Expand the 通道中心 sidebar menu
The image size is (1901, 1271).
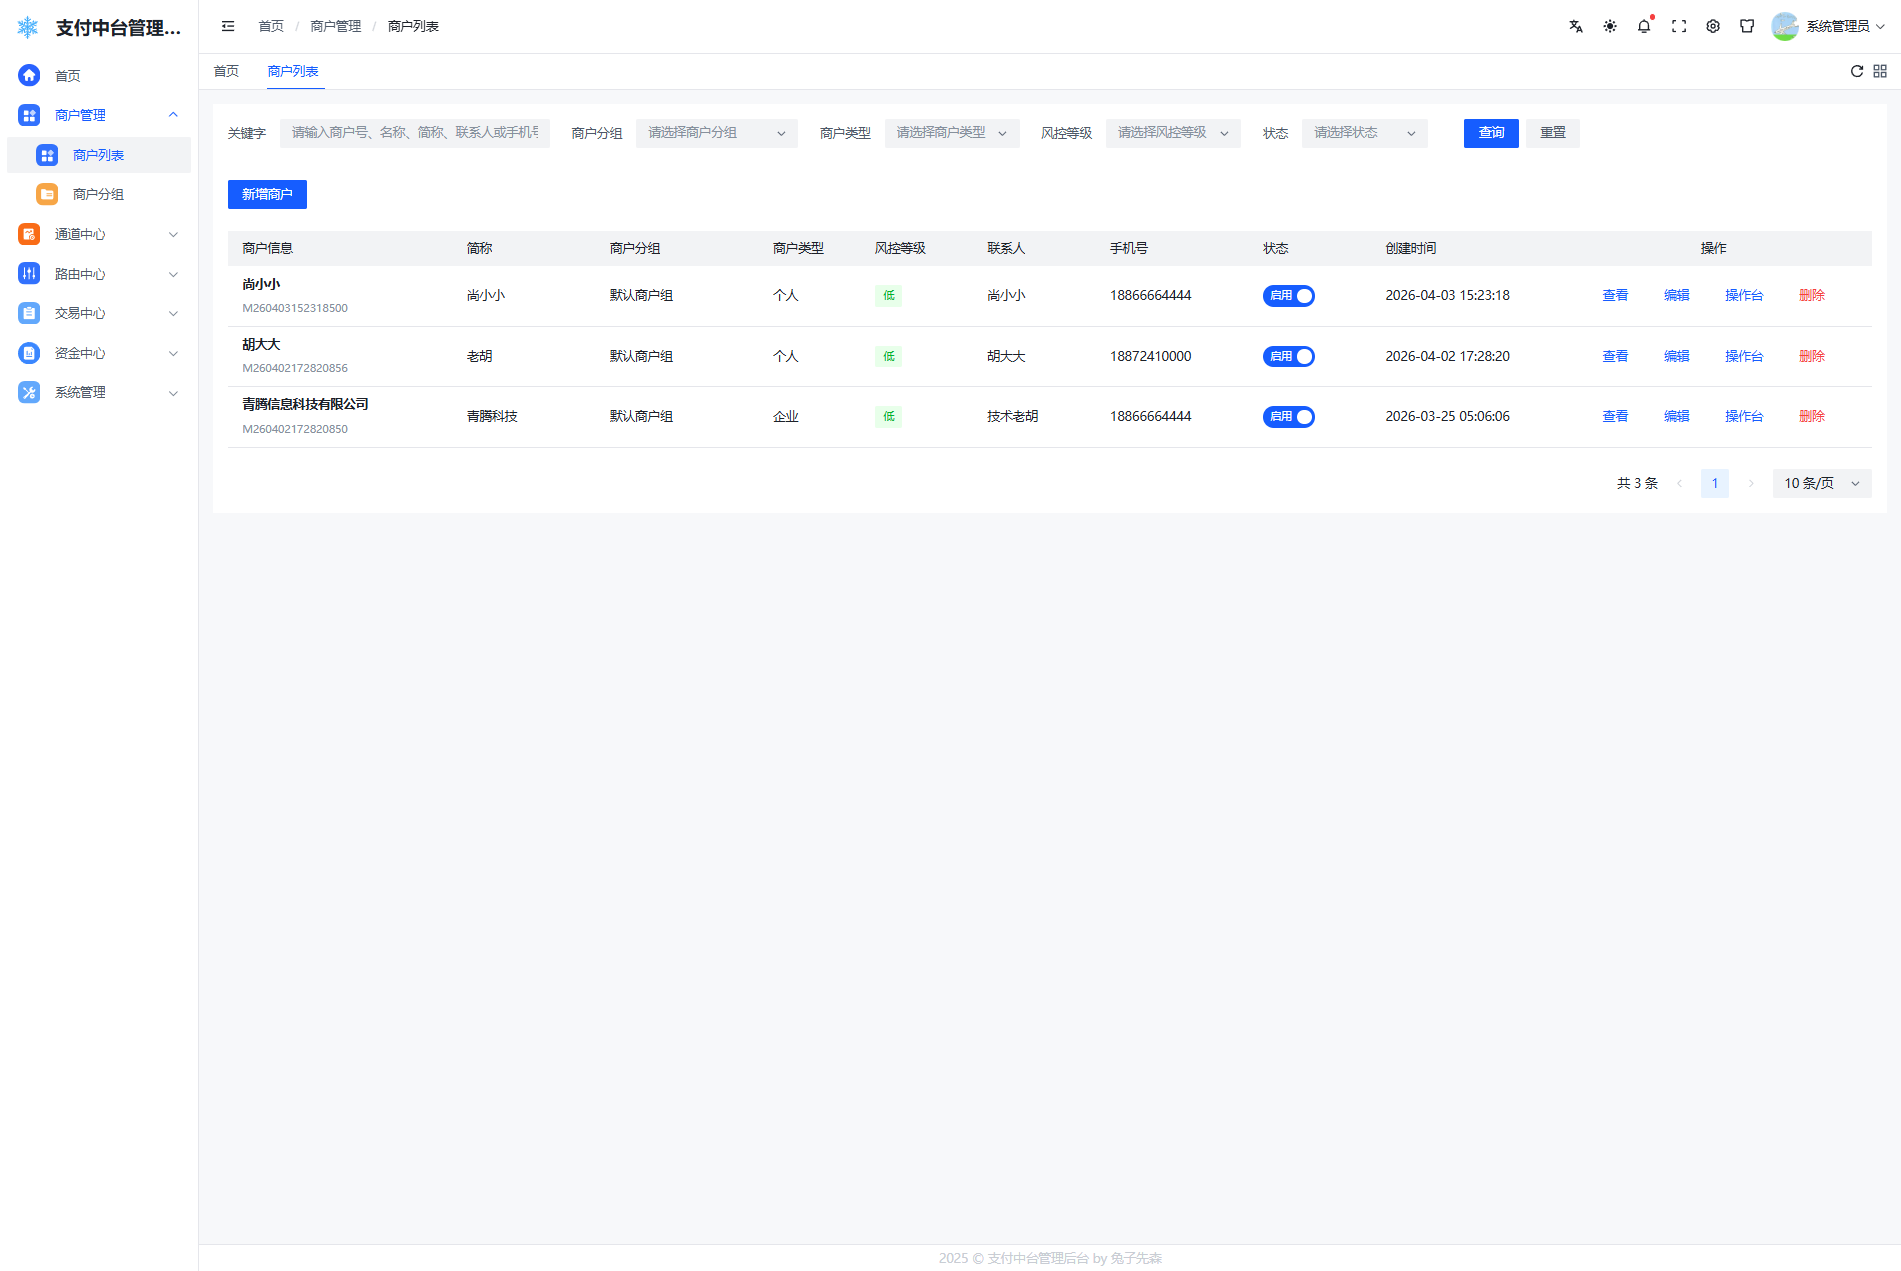pos(98,234)
